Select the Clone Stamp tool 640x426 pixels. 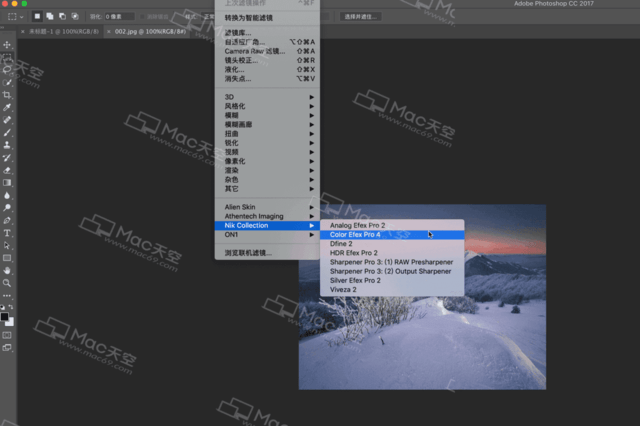[7, 145]
